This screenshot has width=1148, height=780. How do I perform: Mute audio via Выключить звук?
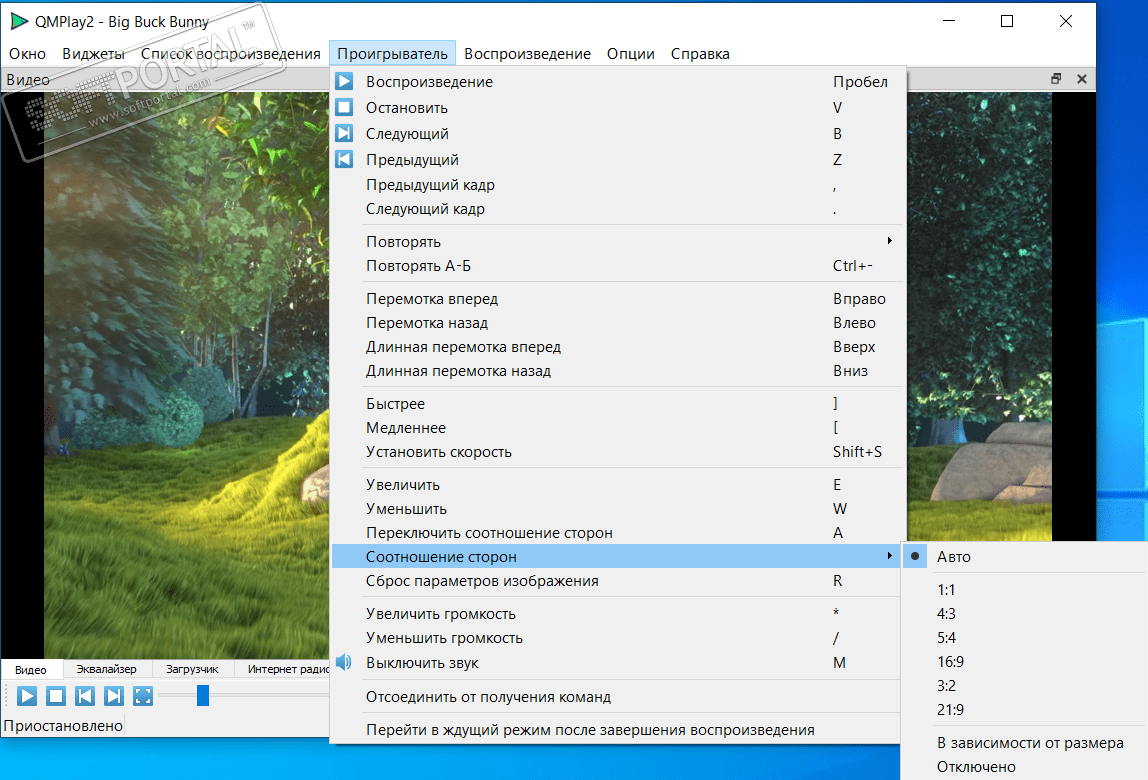pos(616,662)
